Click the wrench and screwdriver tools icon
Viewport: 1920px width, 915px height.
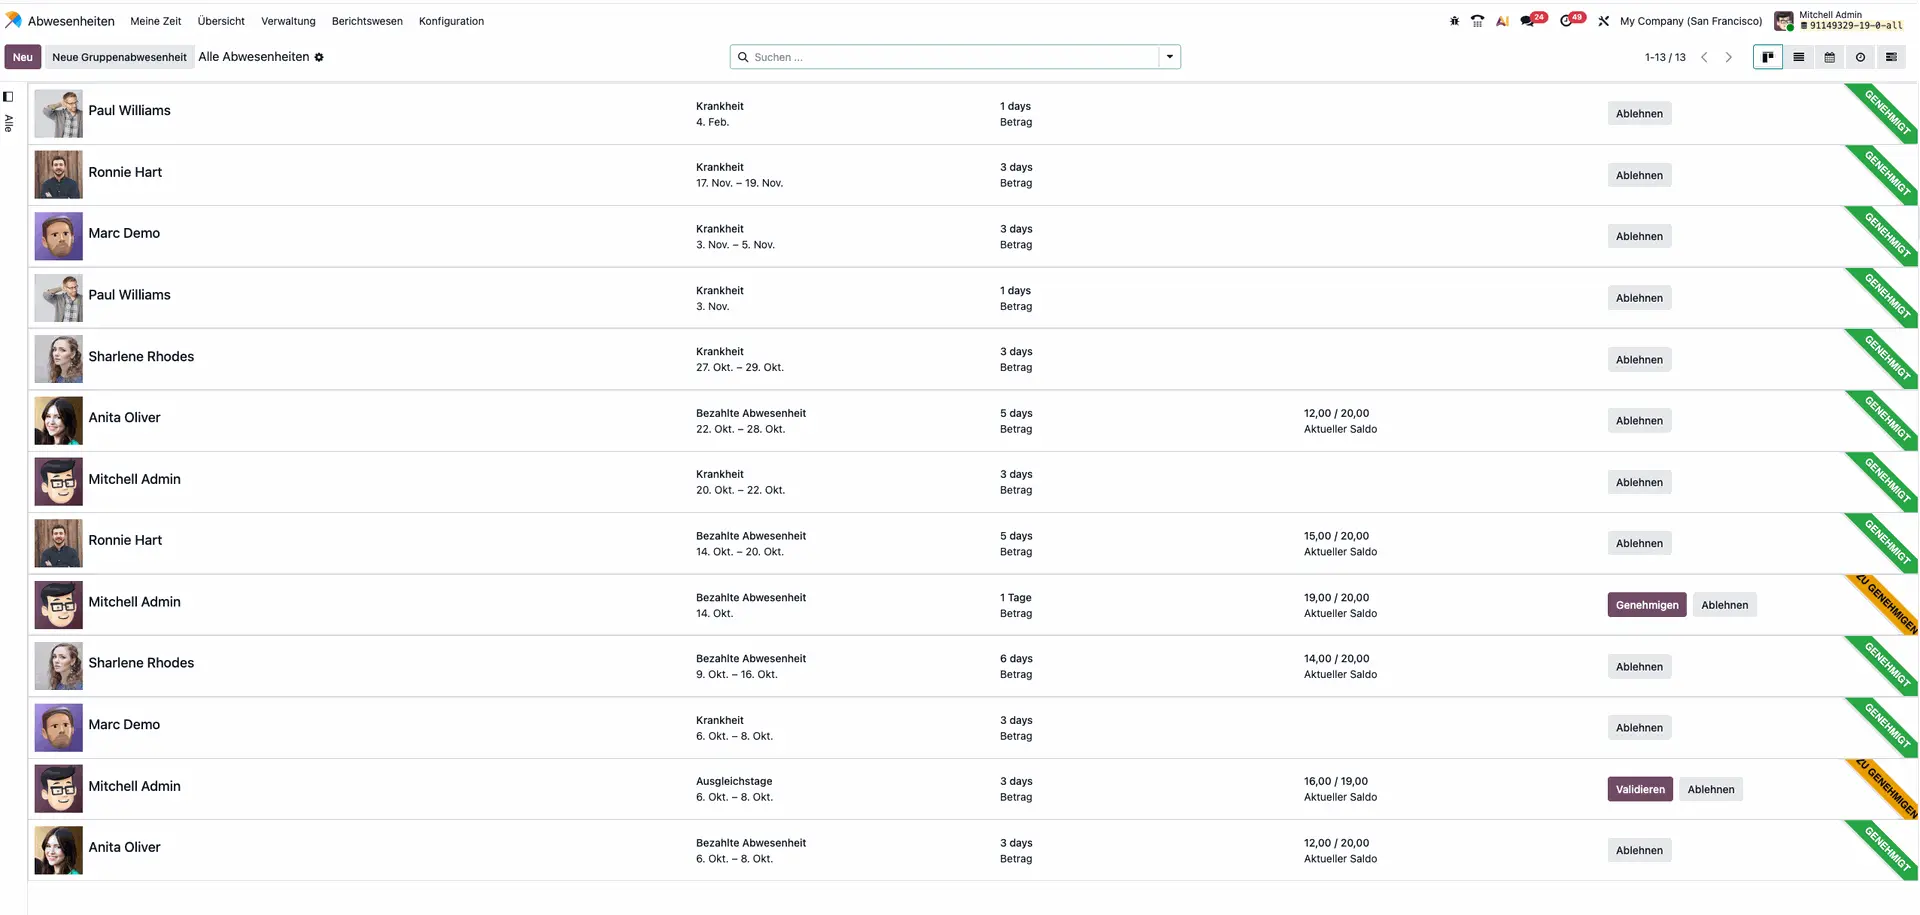coord(1604,21)
